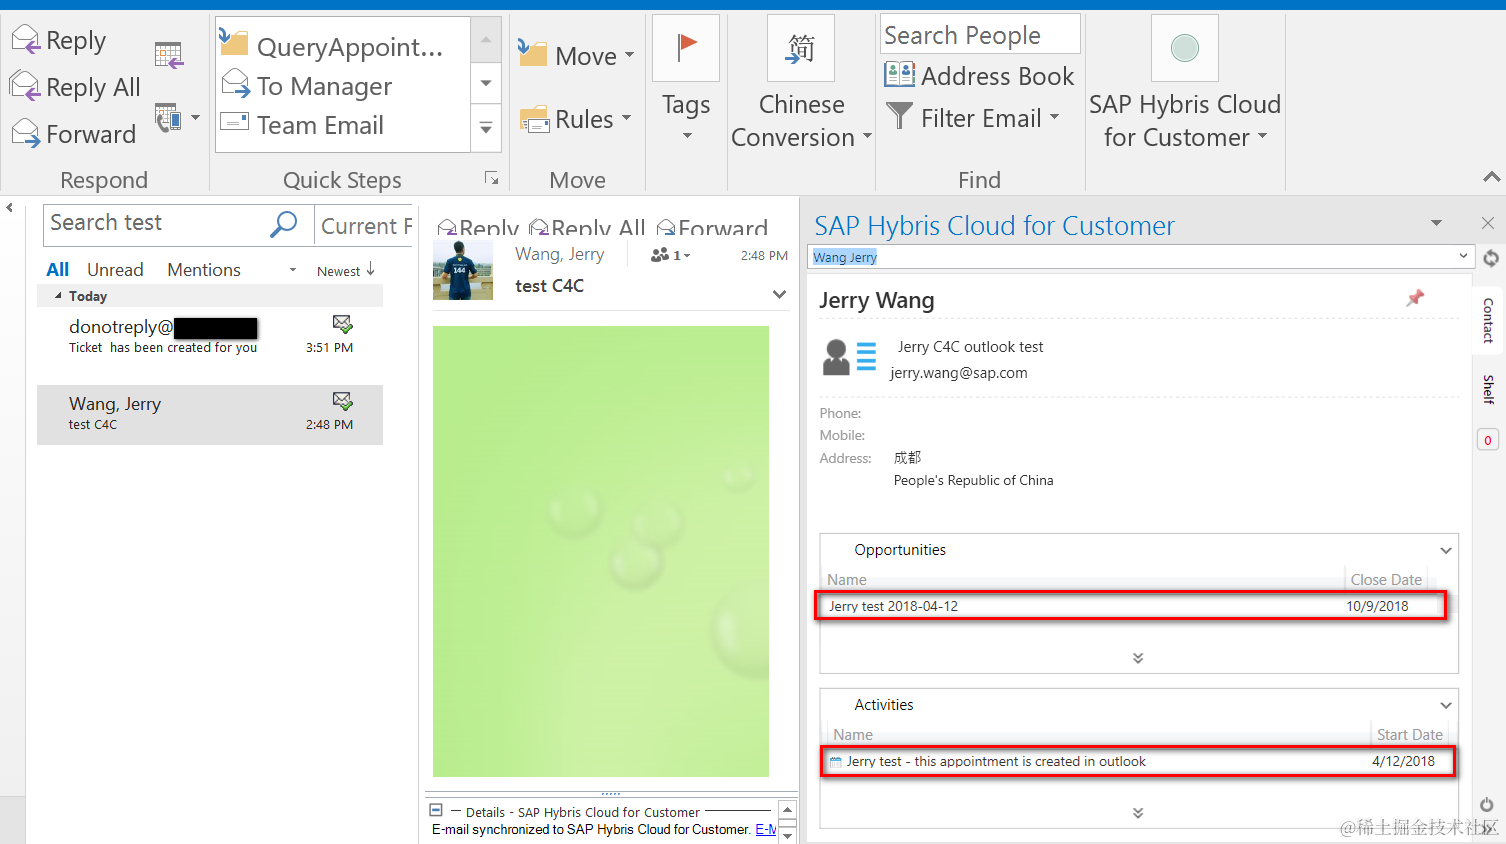Click the Tags flag icon
This screenshot has width=1506, height=844.
pos(686,47)
